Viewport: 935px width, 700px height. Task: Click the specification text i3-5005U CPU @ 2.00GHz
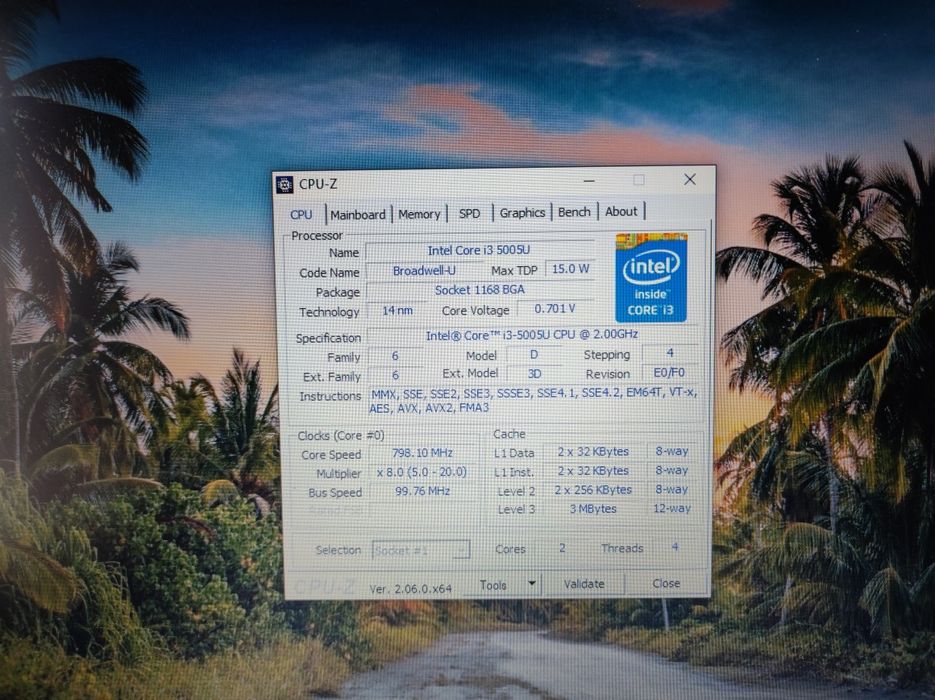[x=532, y=335]
